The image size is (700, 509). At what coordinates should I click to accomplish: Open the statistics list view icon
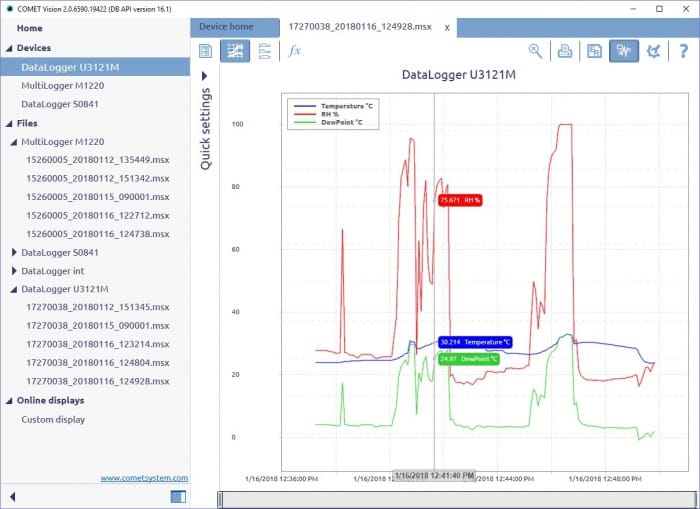click(x=265, y=51)
